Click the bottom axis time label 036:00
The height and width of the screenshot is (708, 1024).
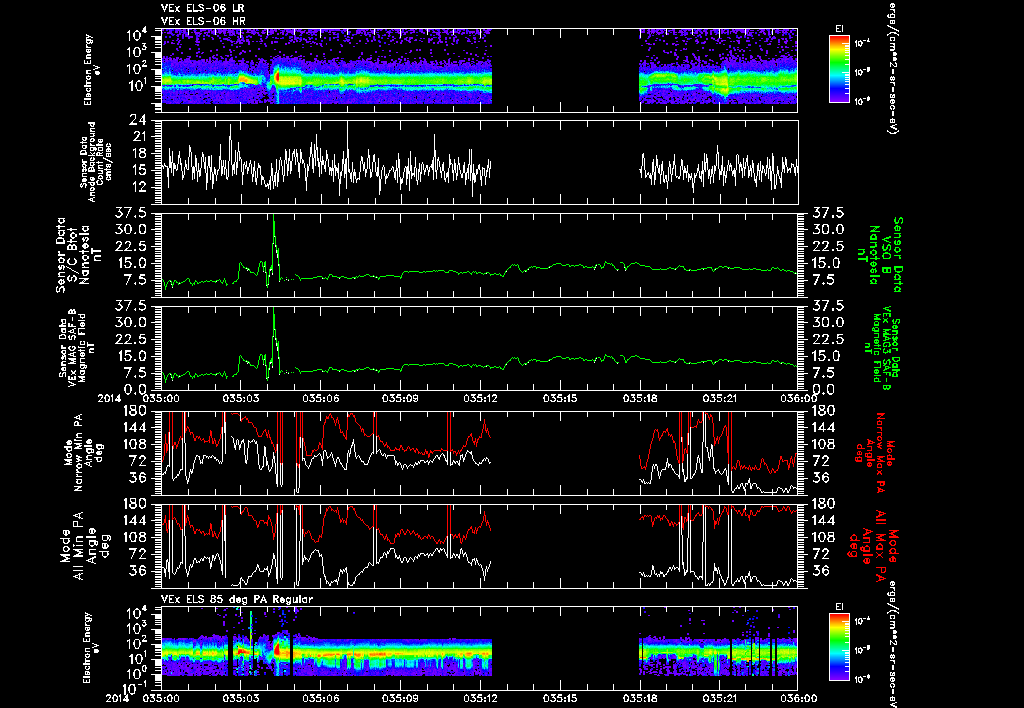tap(797, 698)
